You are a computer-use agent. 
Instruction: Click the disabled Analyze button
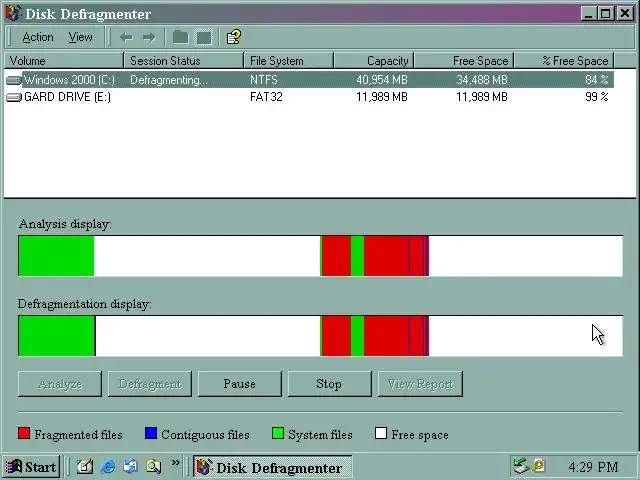click(x=60, y=384)
